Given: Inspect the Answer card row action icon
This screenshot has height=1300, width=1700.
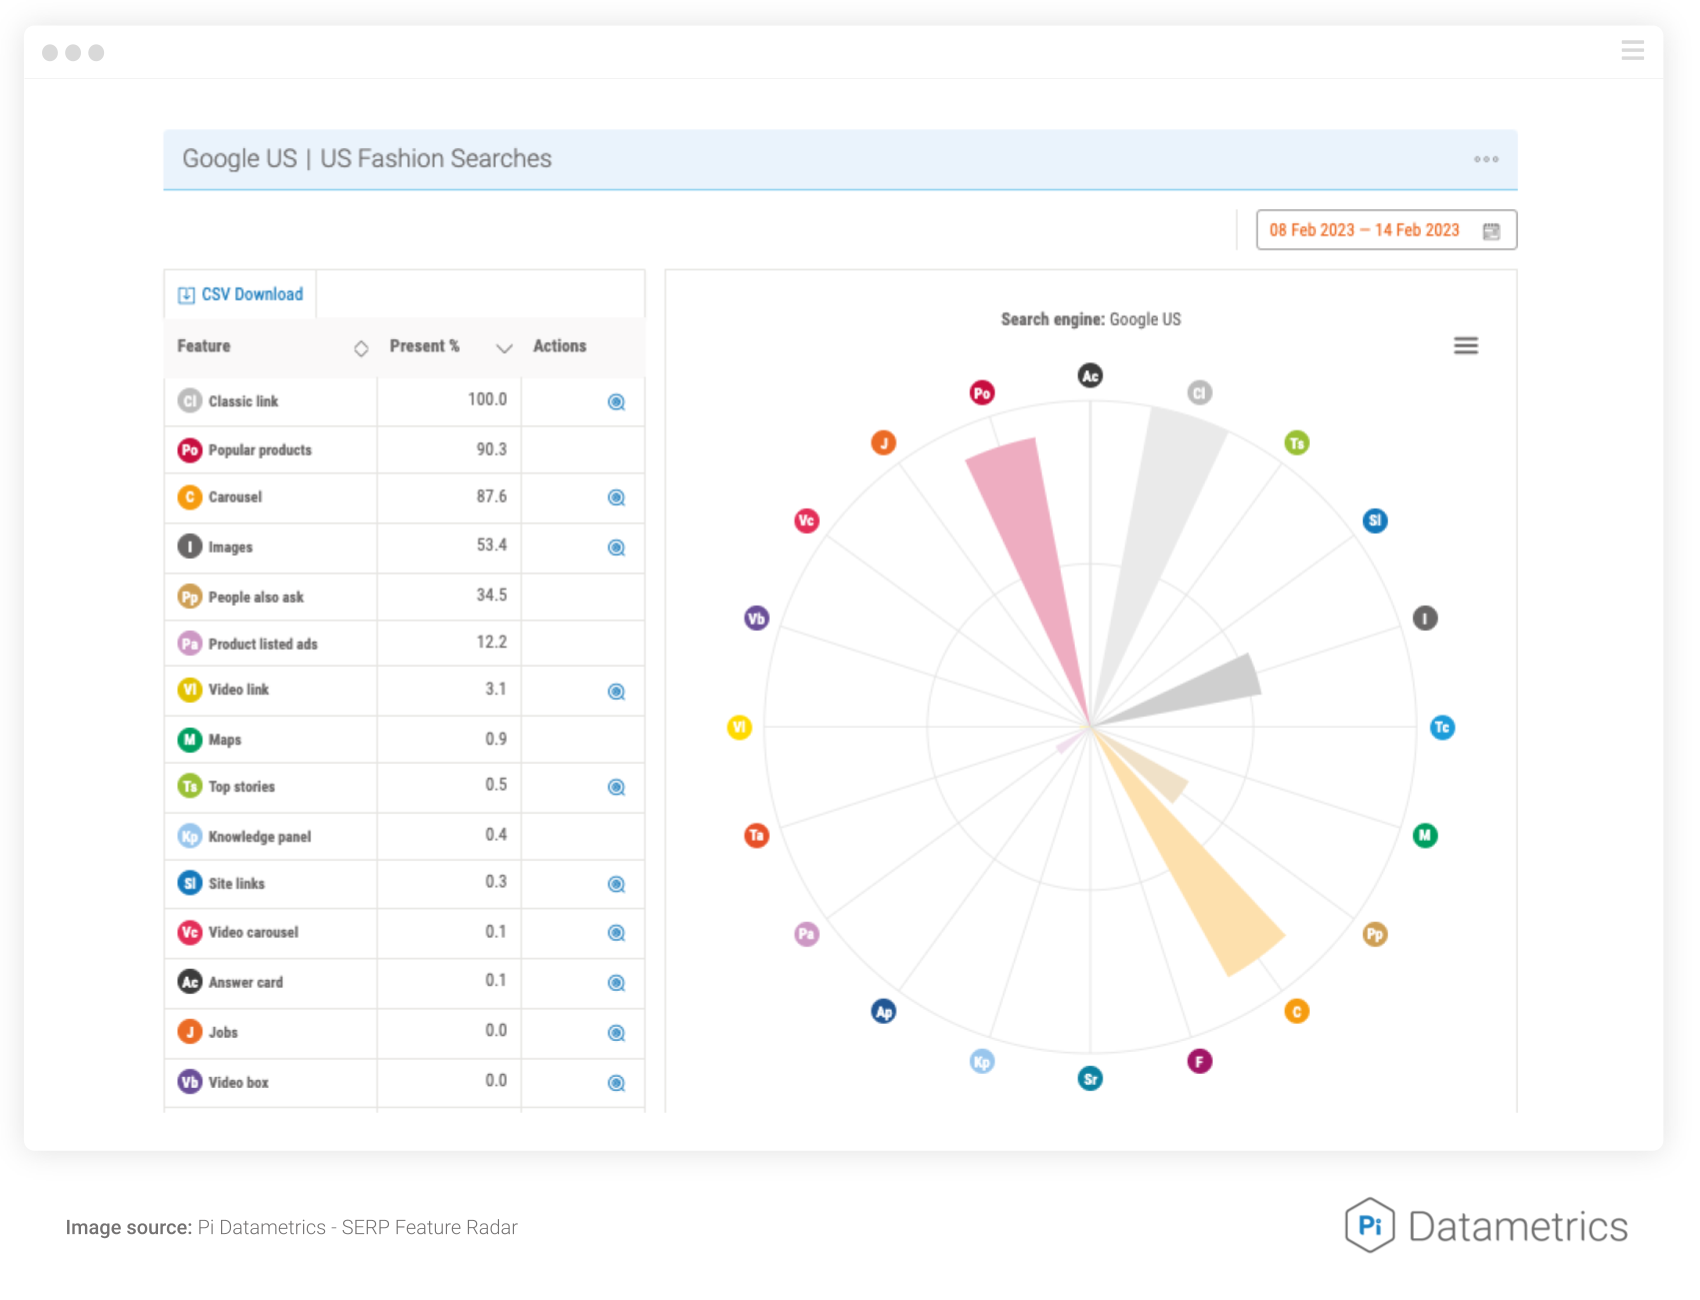Looking at the screenshot, I should [x=617, y=983].
